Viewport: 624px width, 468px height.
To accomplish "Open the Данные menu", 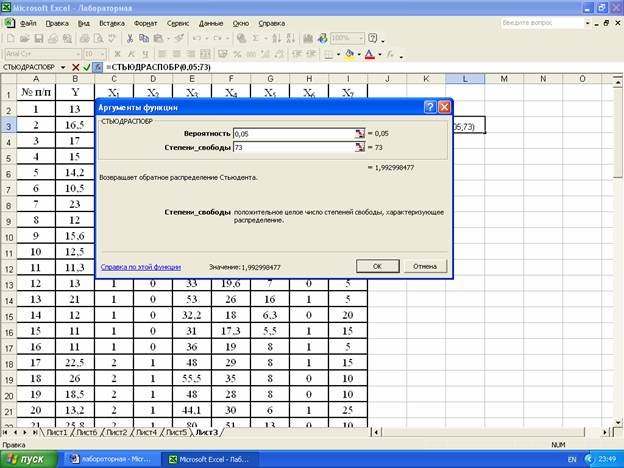I will click(211, 21).
